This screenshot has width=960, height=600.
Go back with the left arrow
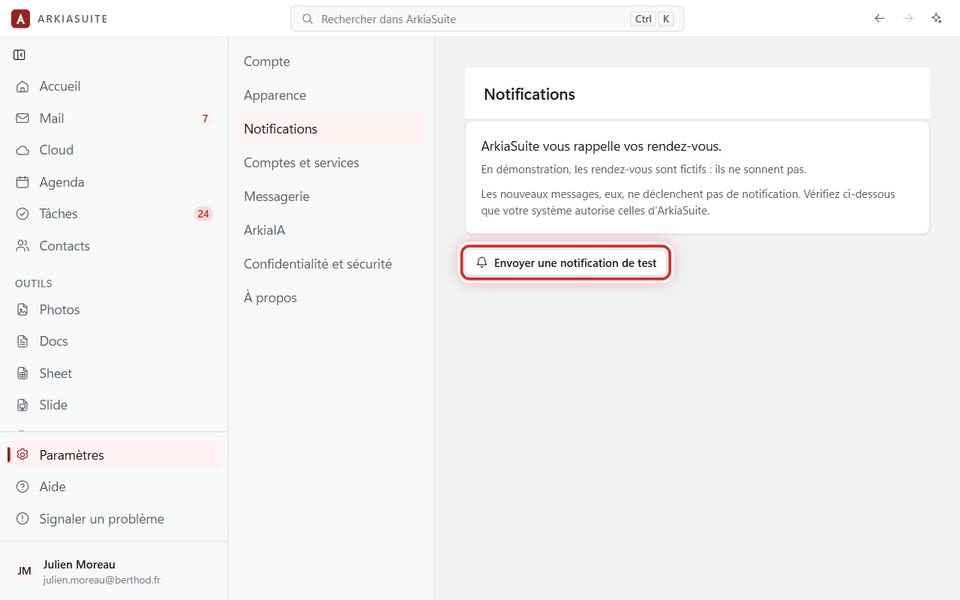point(880,18)
